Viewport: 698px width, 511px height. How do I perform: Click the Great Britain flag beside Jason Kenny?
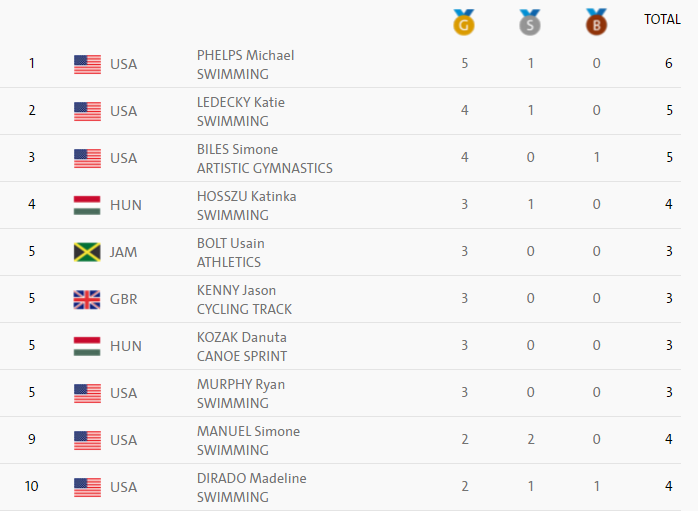point(88,299)
